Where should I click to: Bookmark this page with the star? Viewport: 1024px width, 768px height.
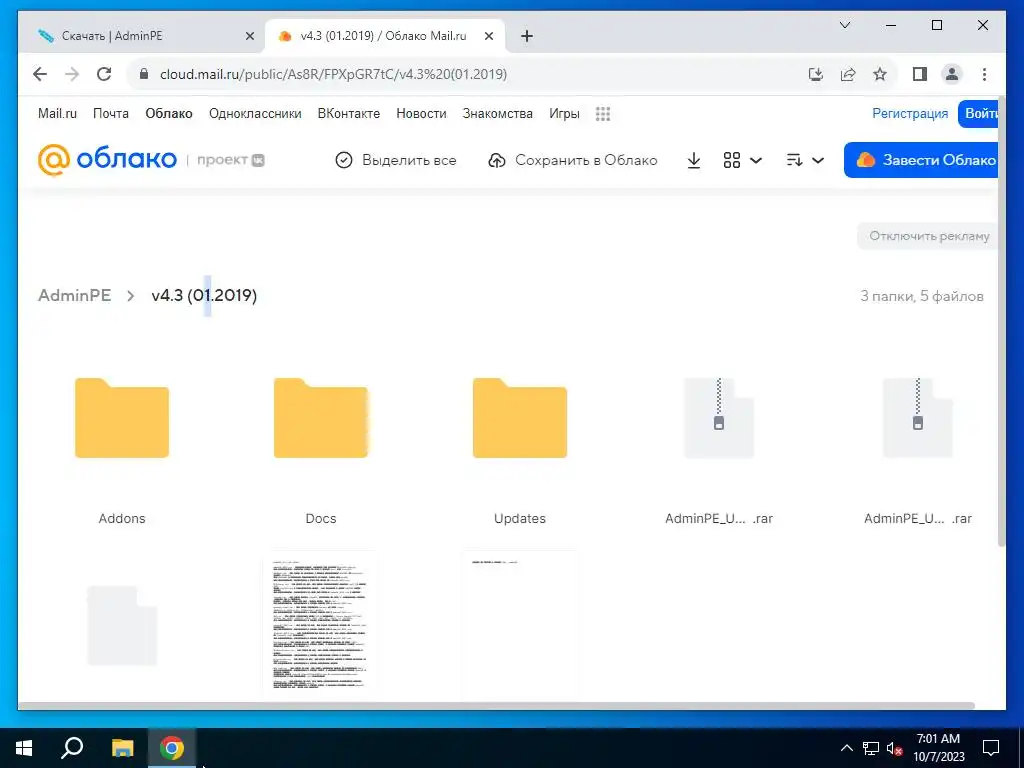tap(880, 74)
